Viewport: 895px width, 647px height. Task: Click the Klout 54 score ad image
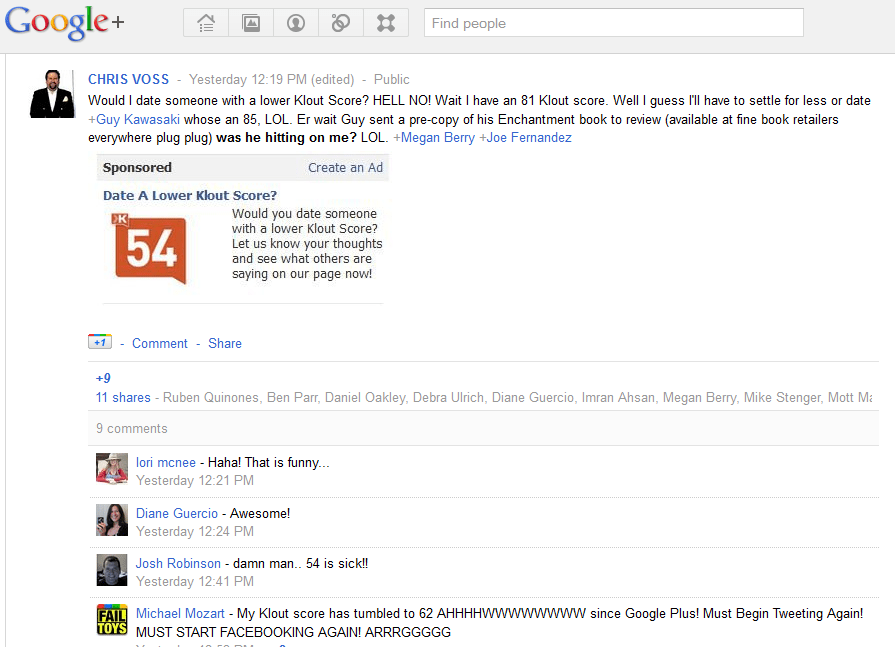pyautogui.click(x=150, y=248)
